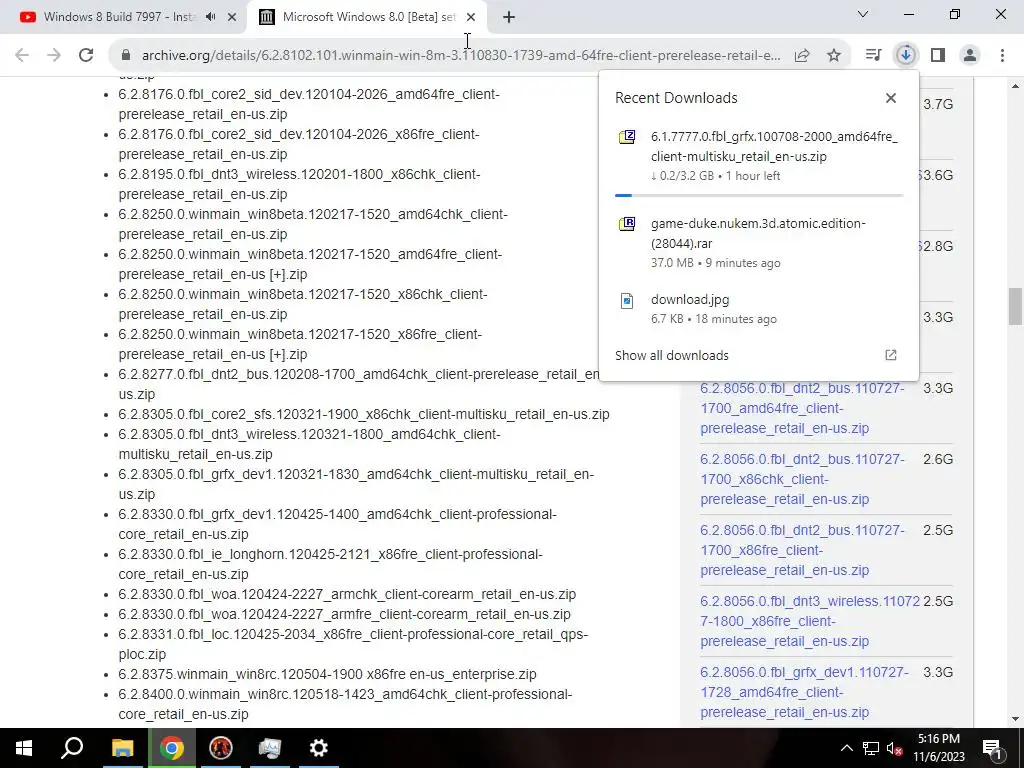Click the network tray icon
This screenshot has height=768, width=1024.
tap(871, 748)
